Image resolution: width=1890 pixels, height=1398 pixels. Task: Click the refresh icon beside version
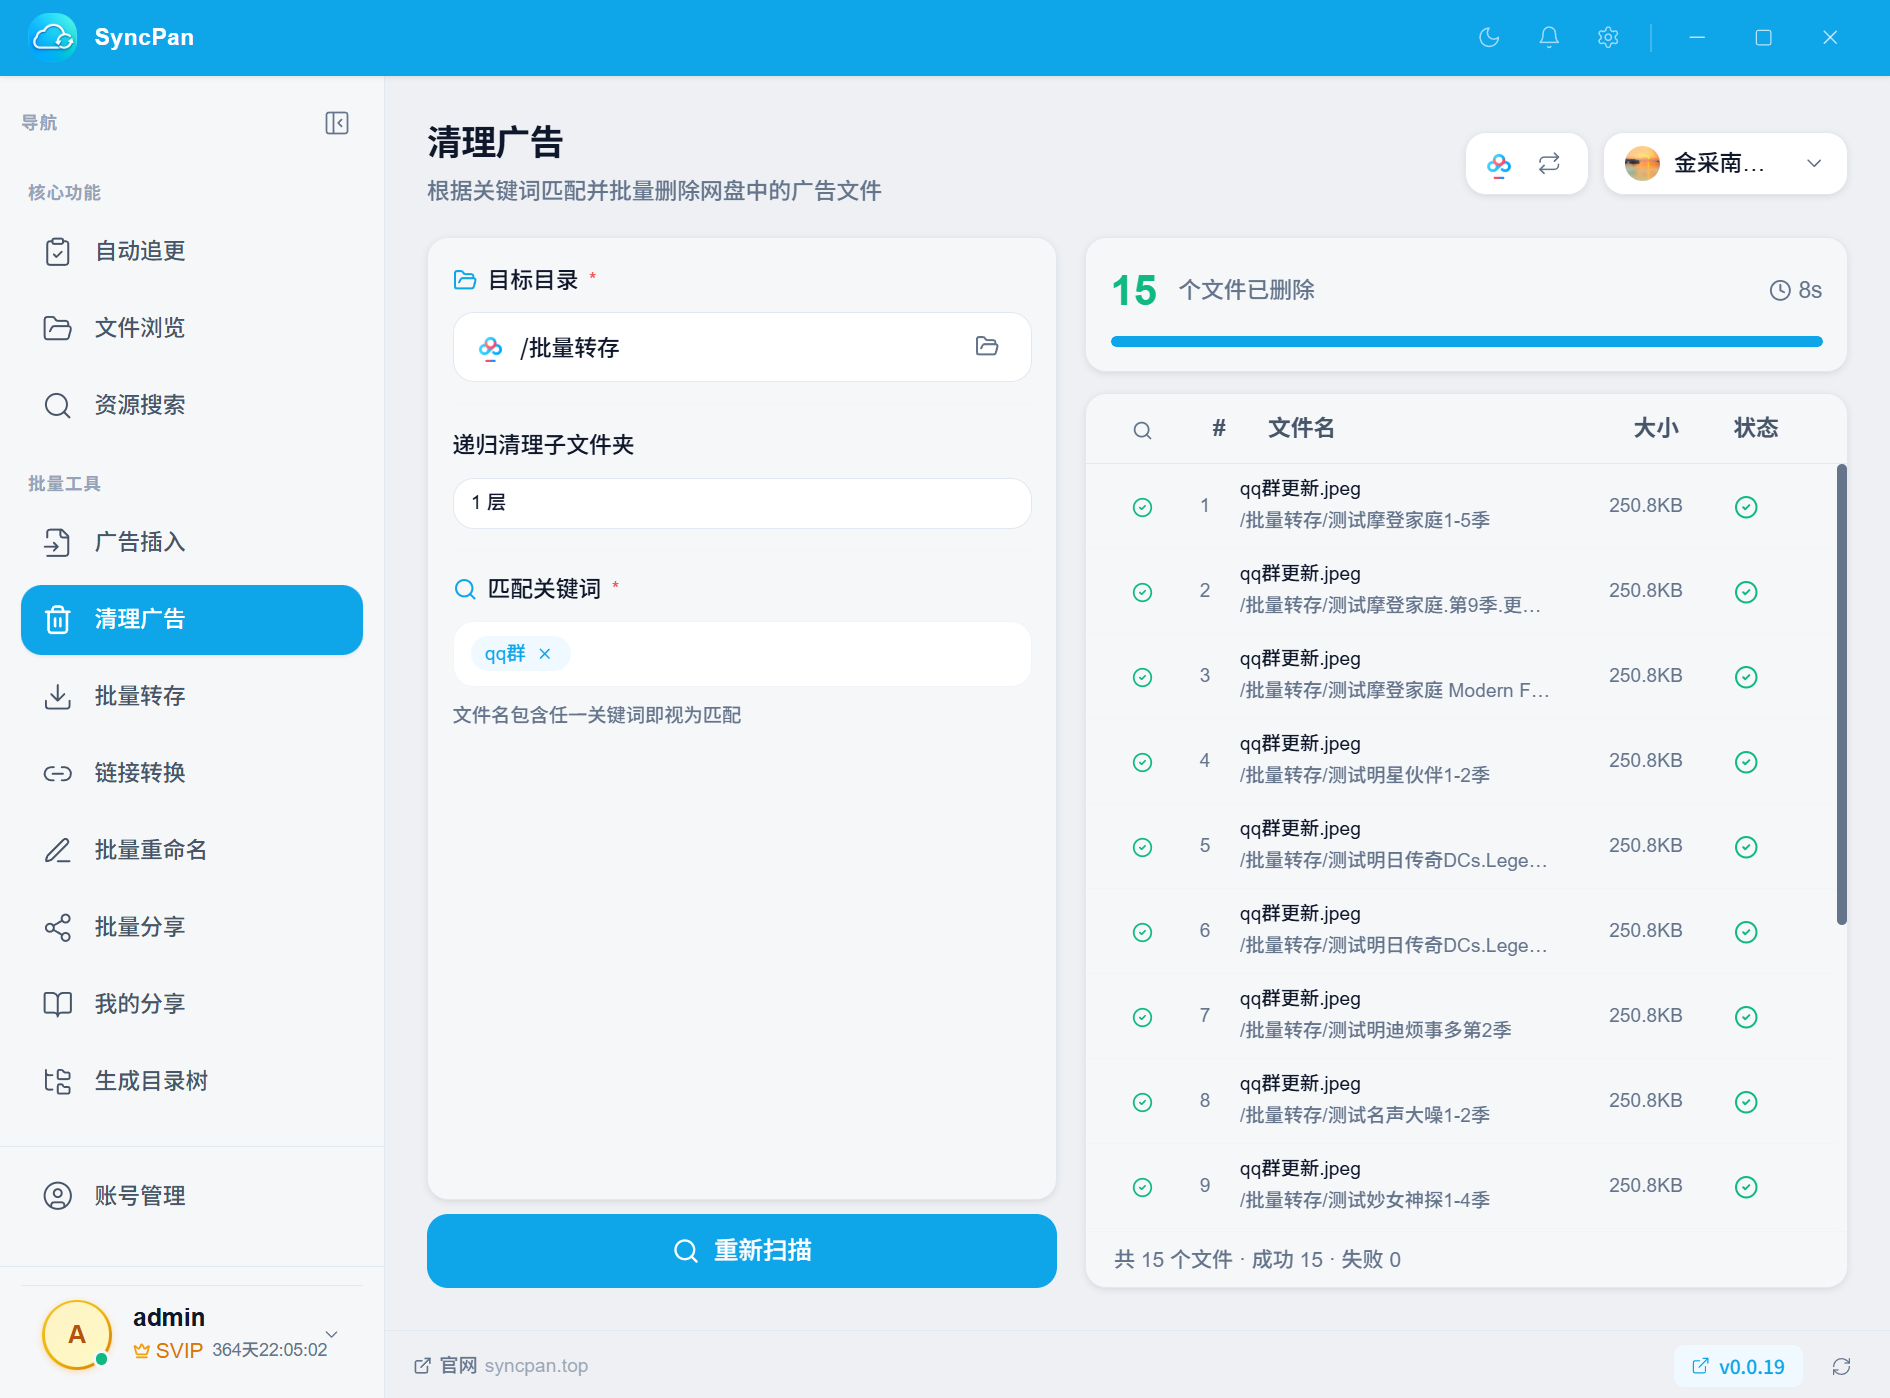click(1841, 1366)
